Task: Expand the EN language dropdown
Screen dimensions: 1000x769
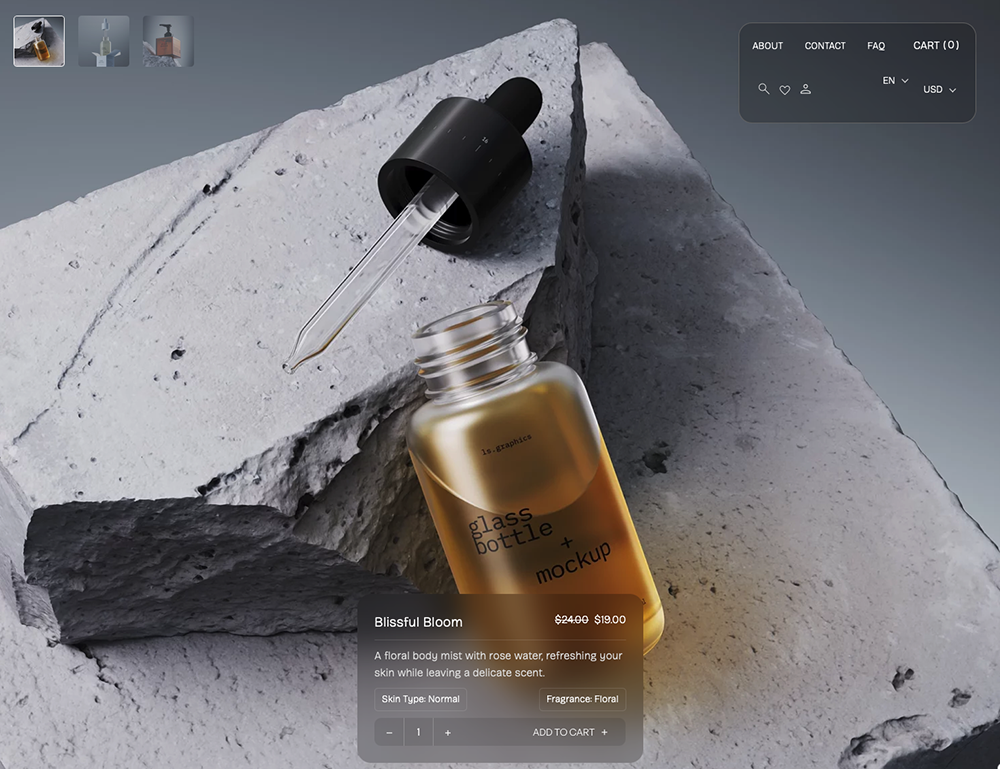Action: (895, 80)
